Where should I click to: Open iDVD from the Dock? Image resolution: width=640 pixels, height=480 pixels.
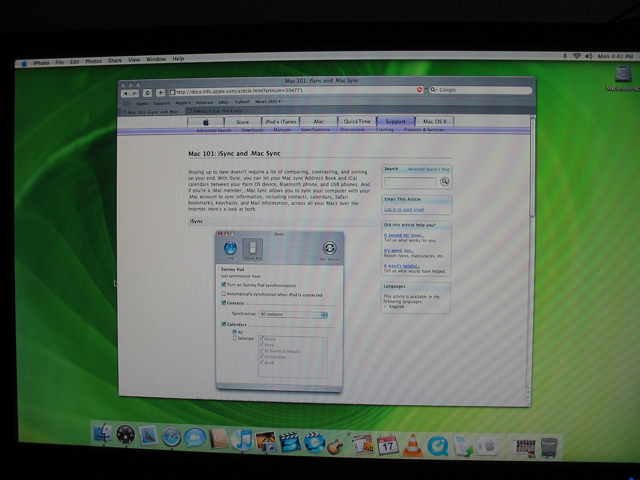tap(314, 443)
